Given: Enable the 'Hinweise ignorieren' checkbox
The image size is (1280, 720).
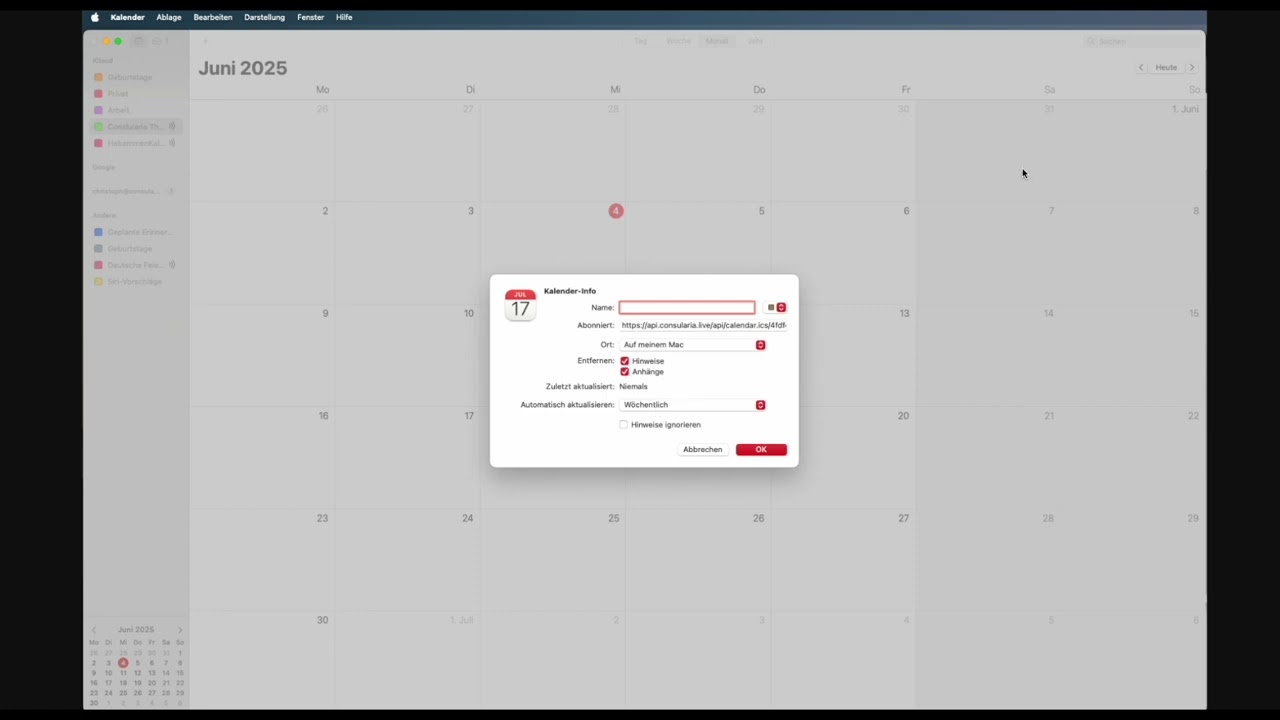Looking at the screenshot, I should [624, 425].
